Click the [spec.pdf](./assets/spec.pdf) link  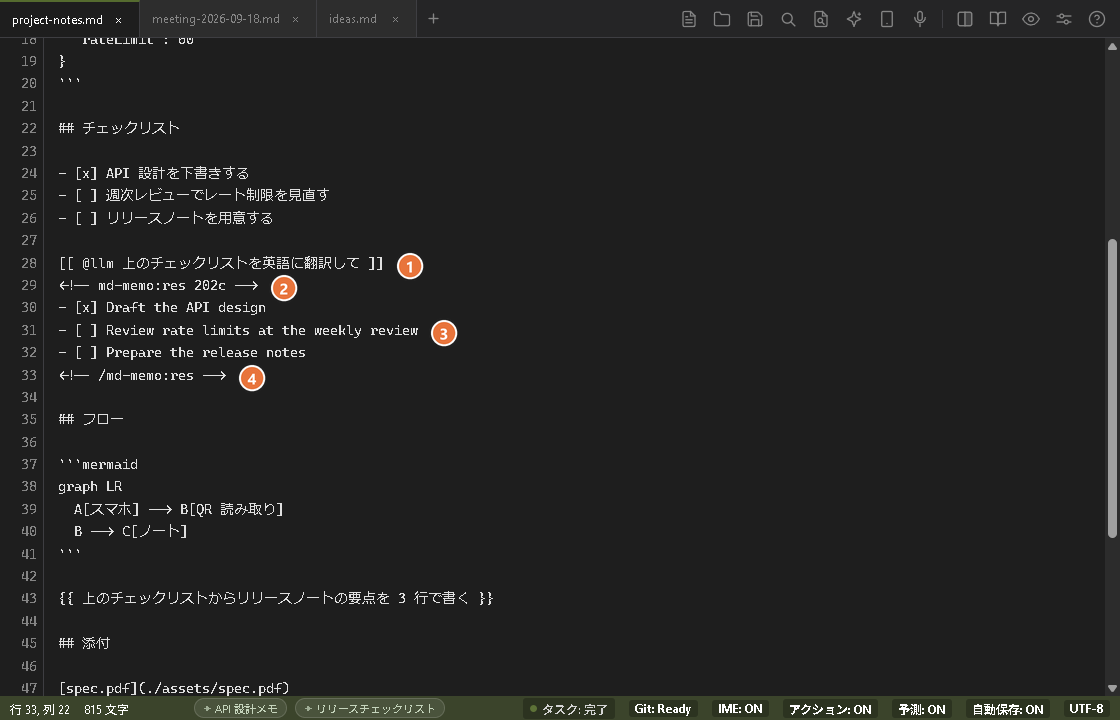point(174,688)
